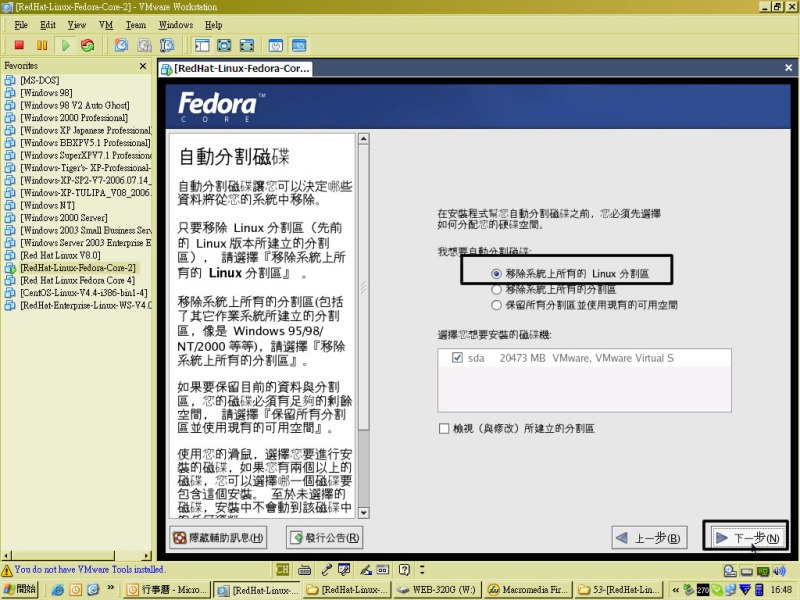The width and height of the screenshot is (800, 600).
Task: Click the Summary view toolbar icon
Action: pyautogui.click(x=276, y=45)
